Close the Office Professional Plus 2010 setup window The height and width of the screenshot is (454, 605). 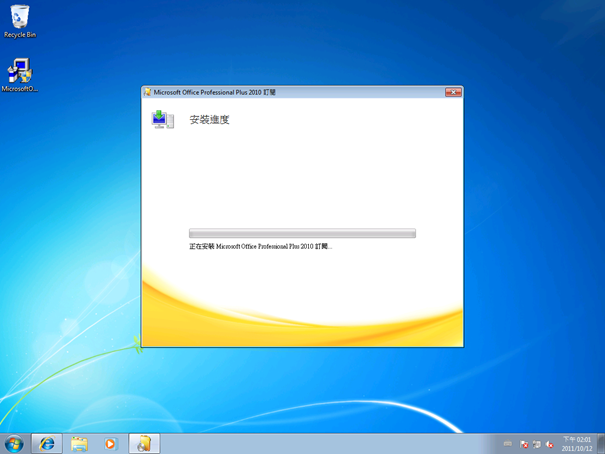[x=453, y=92]
